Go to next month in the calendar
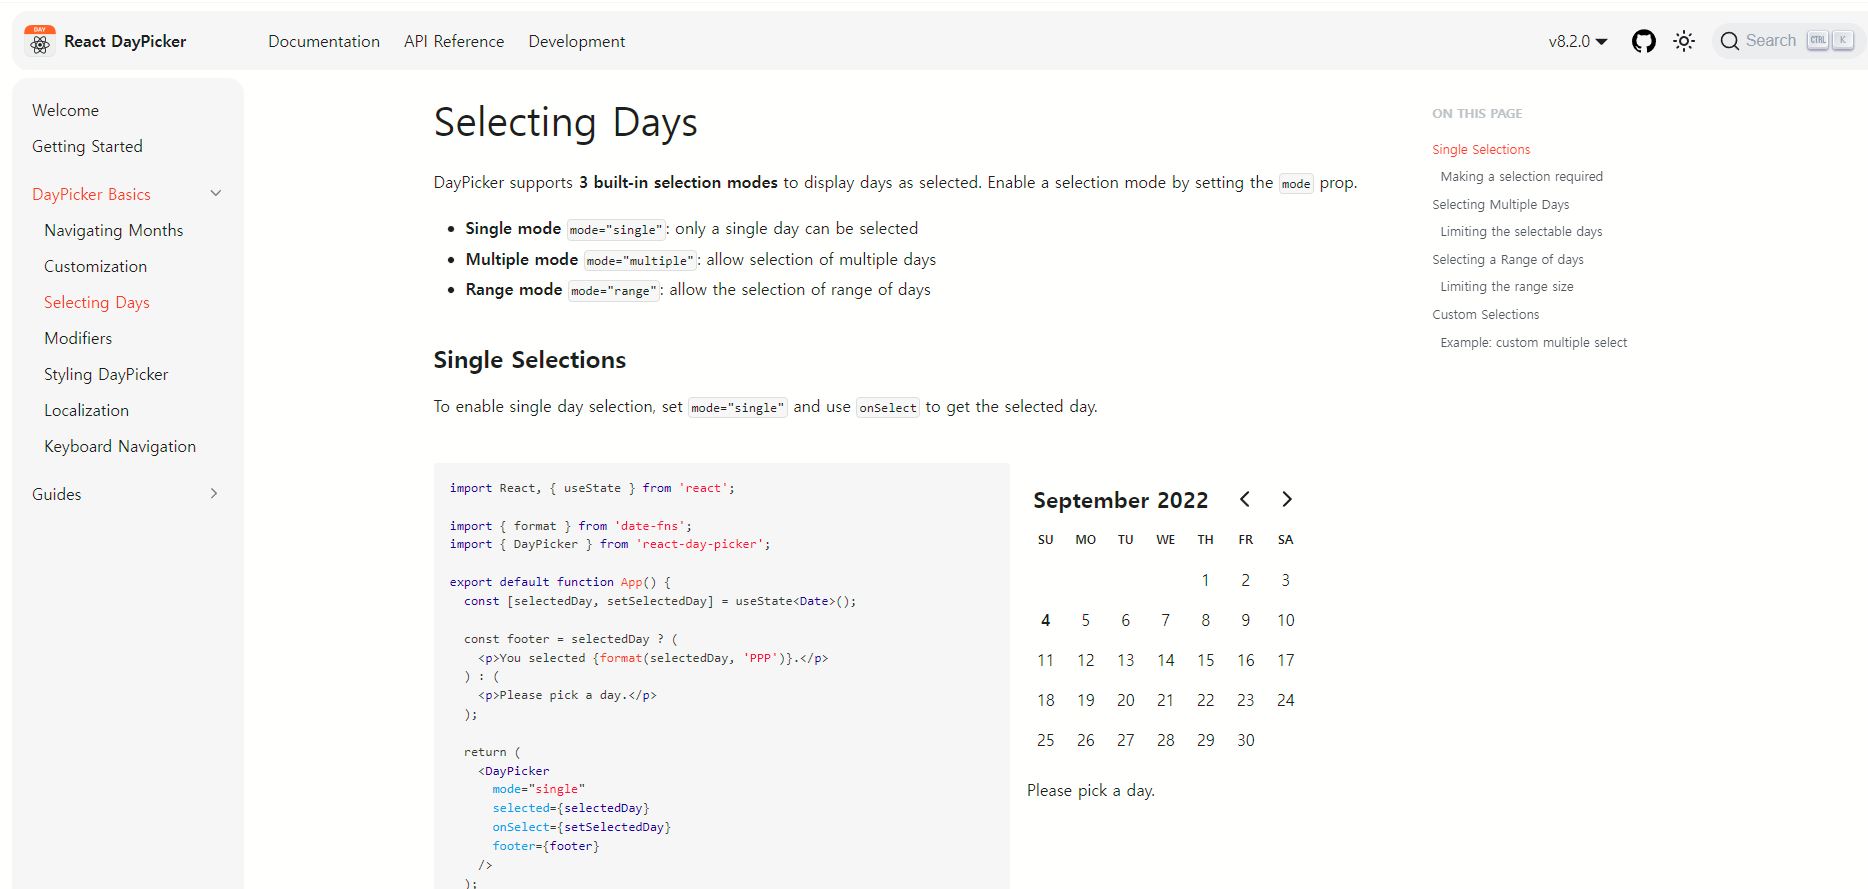Image resolution: width=1868 pixels, height=889 pixels. (1286, 499)
